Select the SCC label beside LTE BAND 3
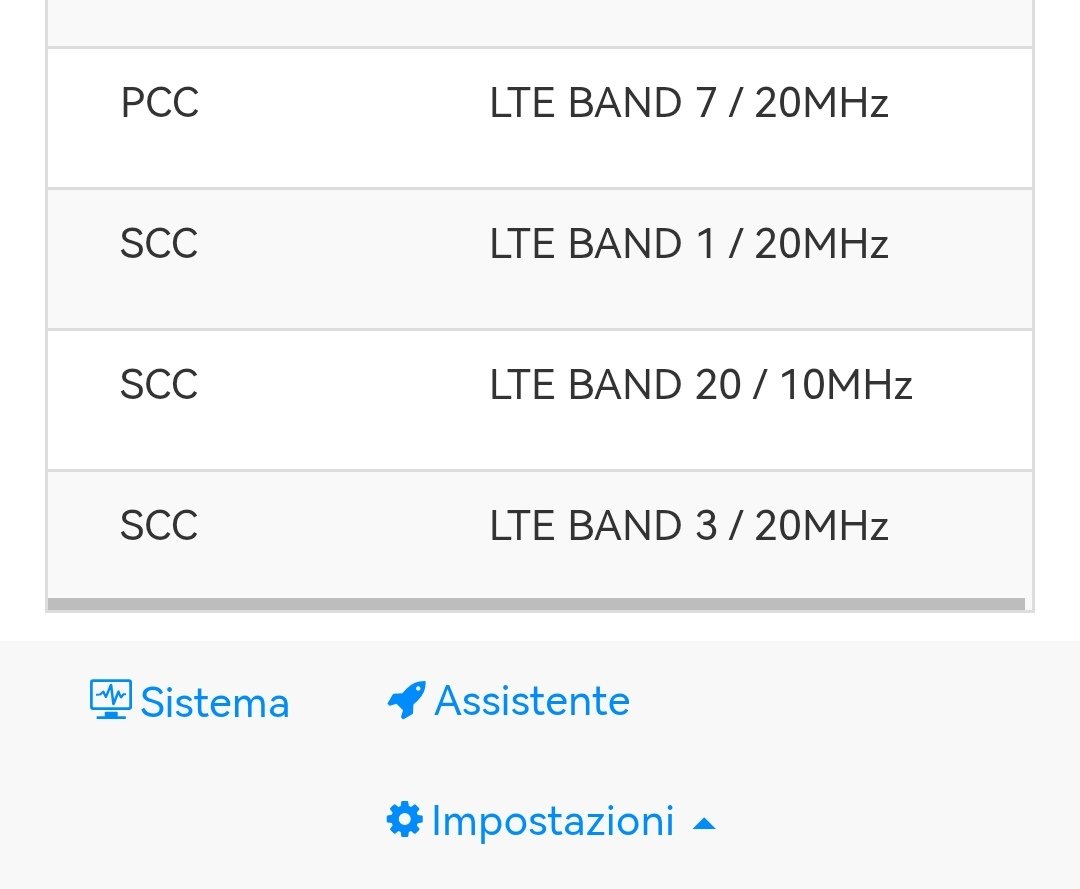 [x=159, y=526]
